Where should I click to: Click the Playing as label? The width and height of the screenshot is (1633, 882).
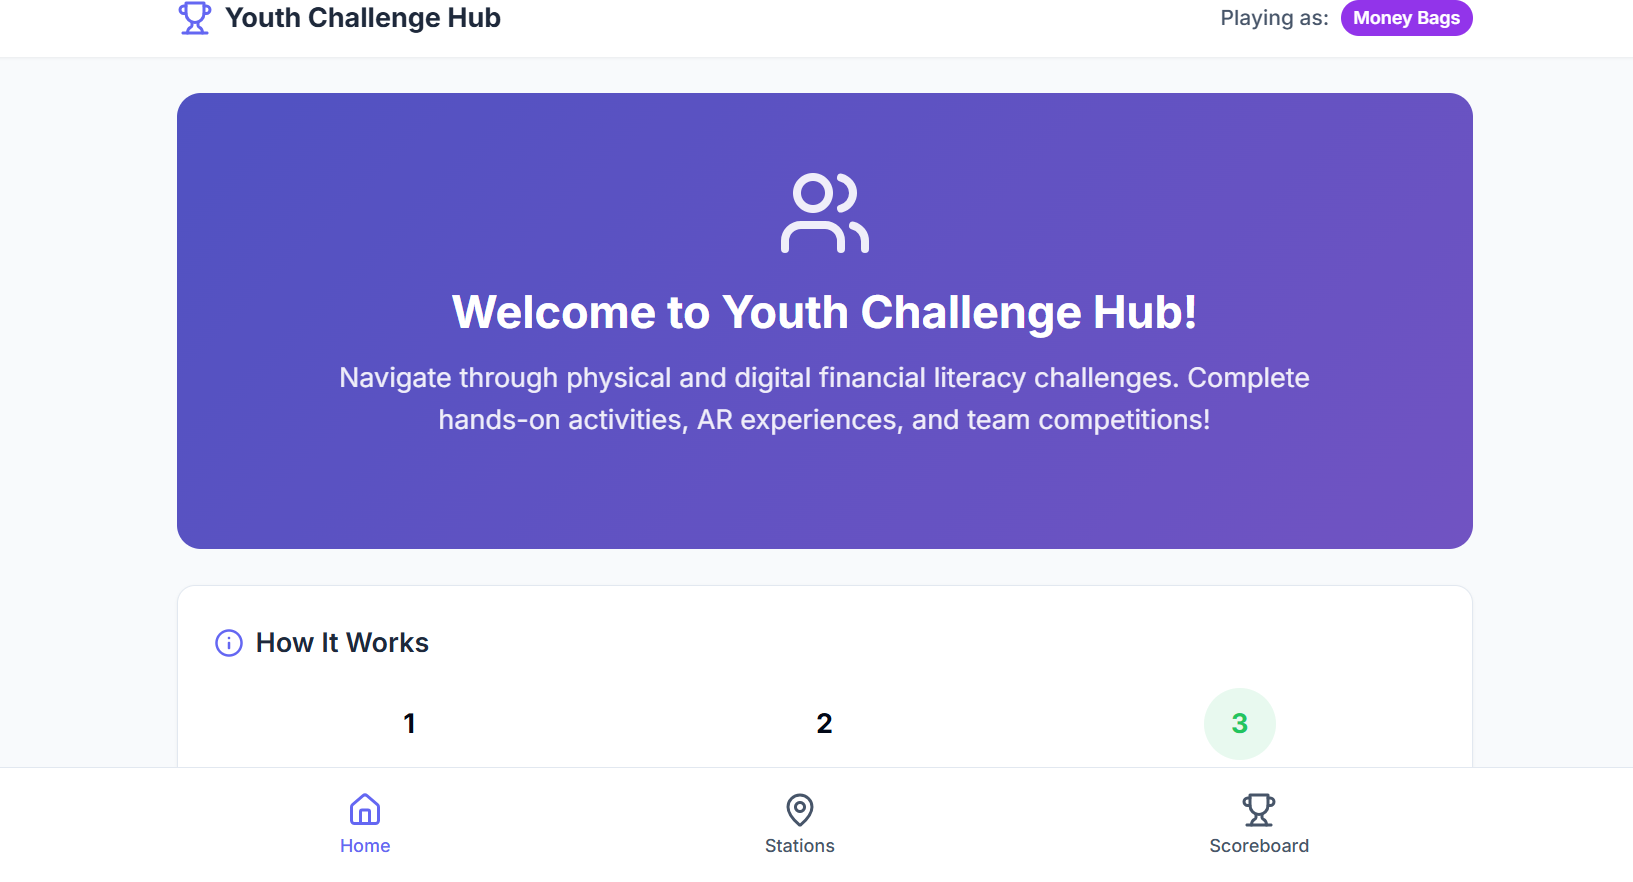coord(1274,17)
